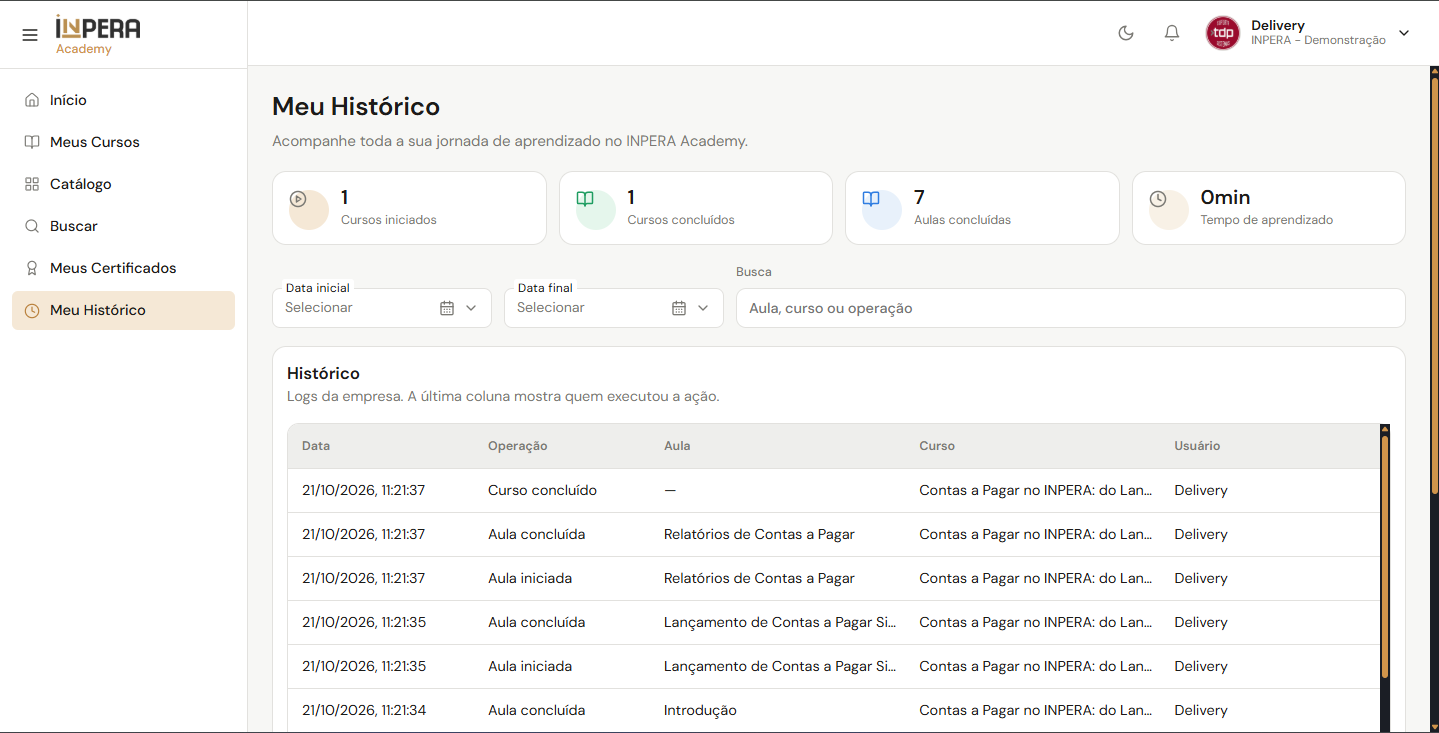Open the notifications bell
The height and width of the screenshot is (733, 1439).
[1172, 33]
